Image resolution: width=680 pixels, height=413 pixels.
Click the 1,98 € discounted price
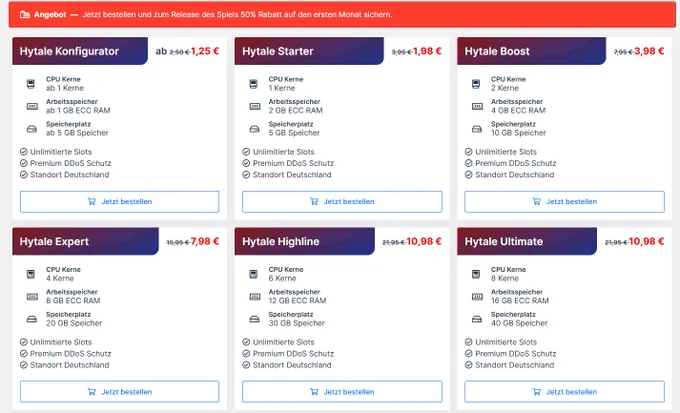click(x=427, y=51)
